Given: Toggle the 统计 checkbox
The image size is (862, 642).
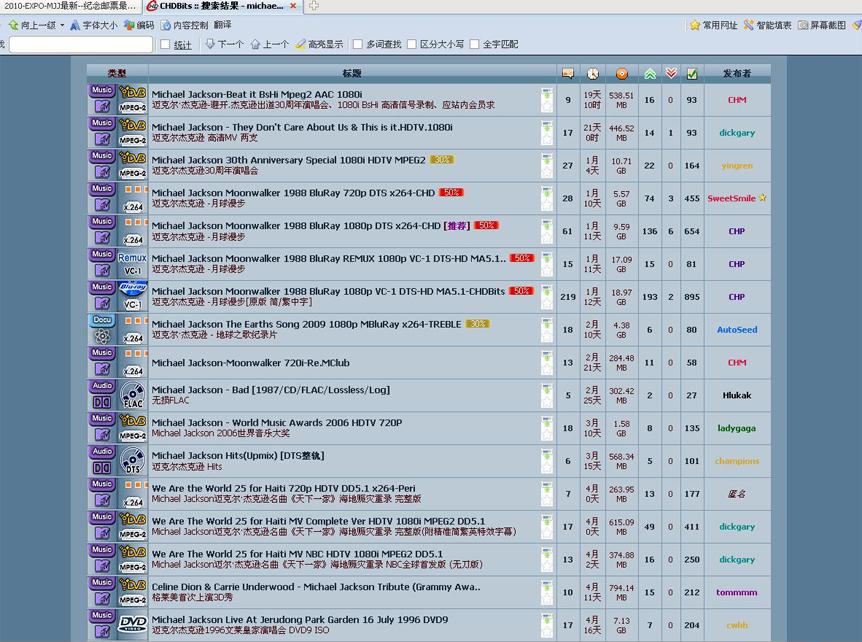Looking at the screenshot, I should point(165,45).
